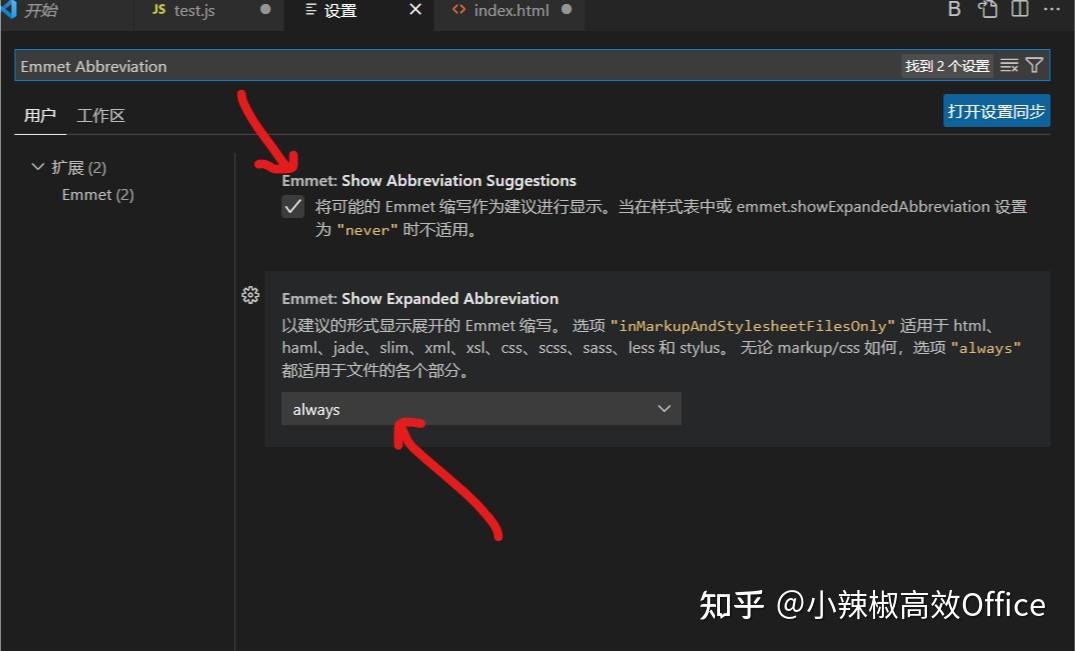Image resolution: width=1075 pixels, height=651 pixels.
Task: Open the More Actions ellipsis menu
Action: [1050, 9]
